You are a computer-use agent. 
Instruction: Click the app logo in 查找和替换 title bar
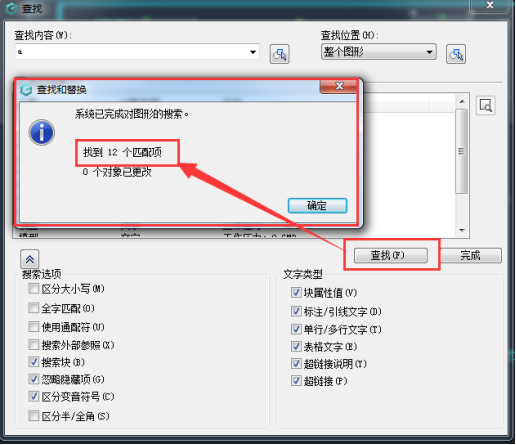26,90
